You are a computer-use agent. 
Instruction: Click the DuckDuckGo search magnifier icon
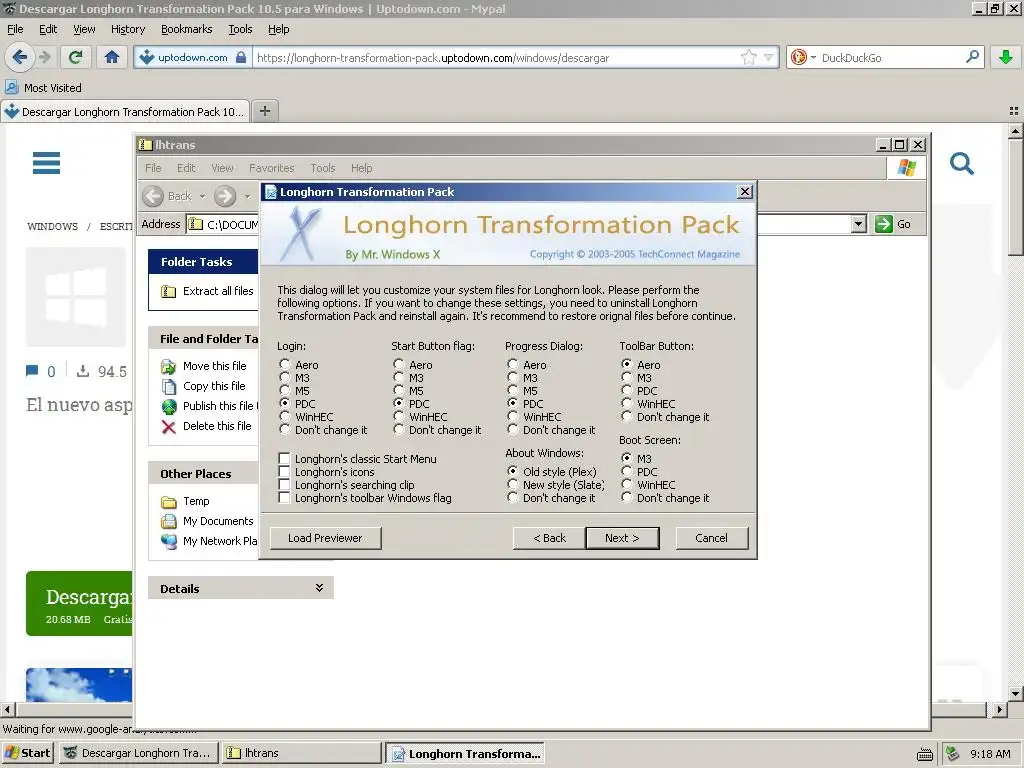[x=972, y=57]
